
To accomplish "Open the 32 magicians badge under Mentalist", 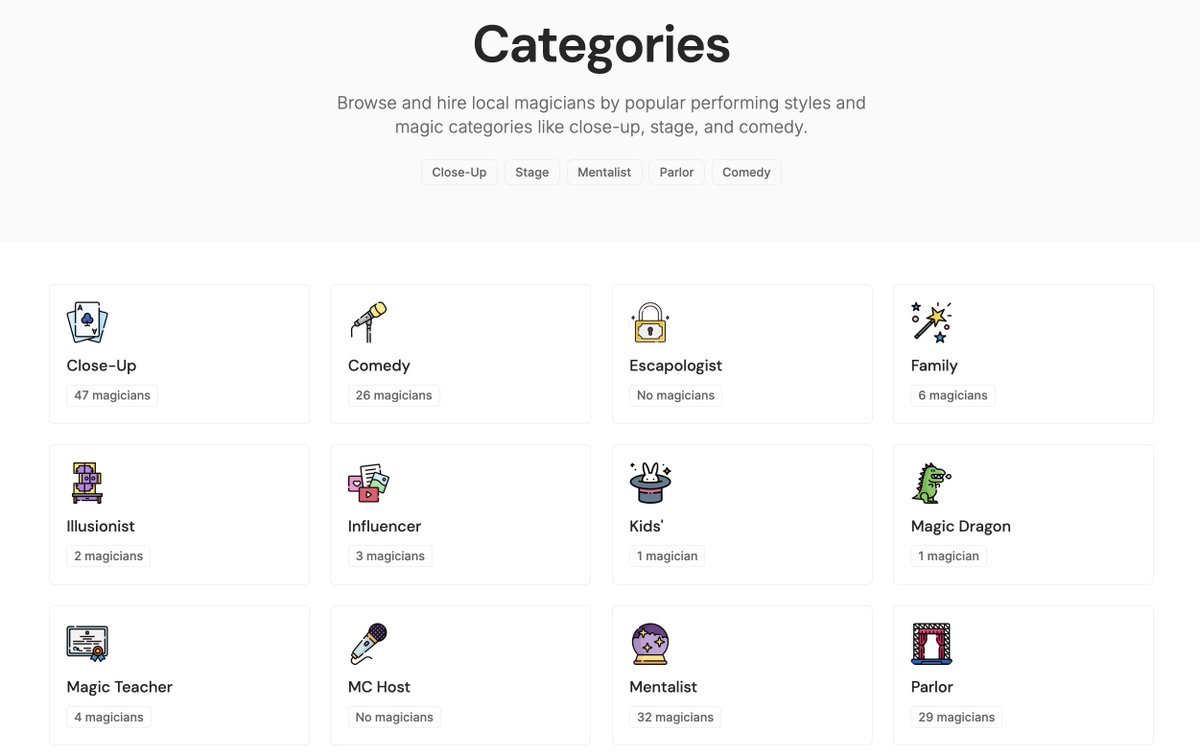I will (675, 717).
